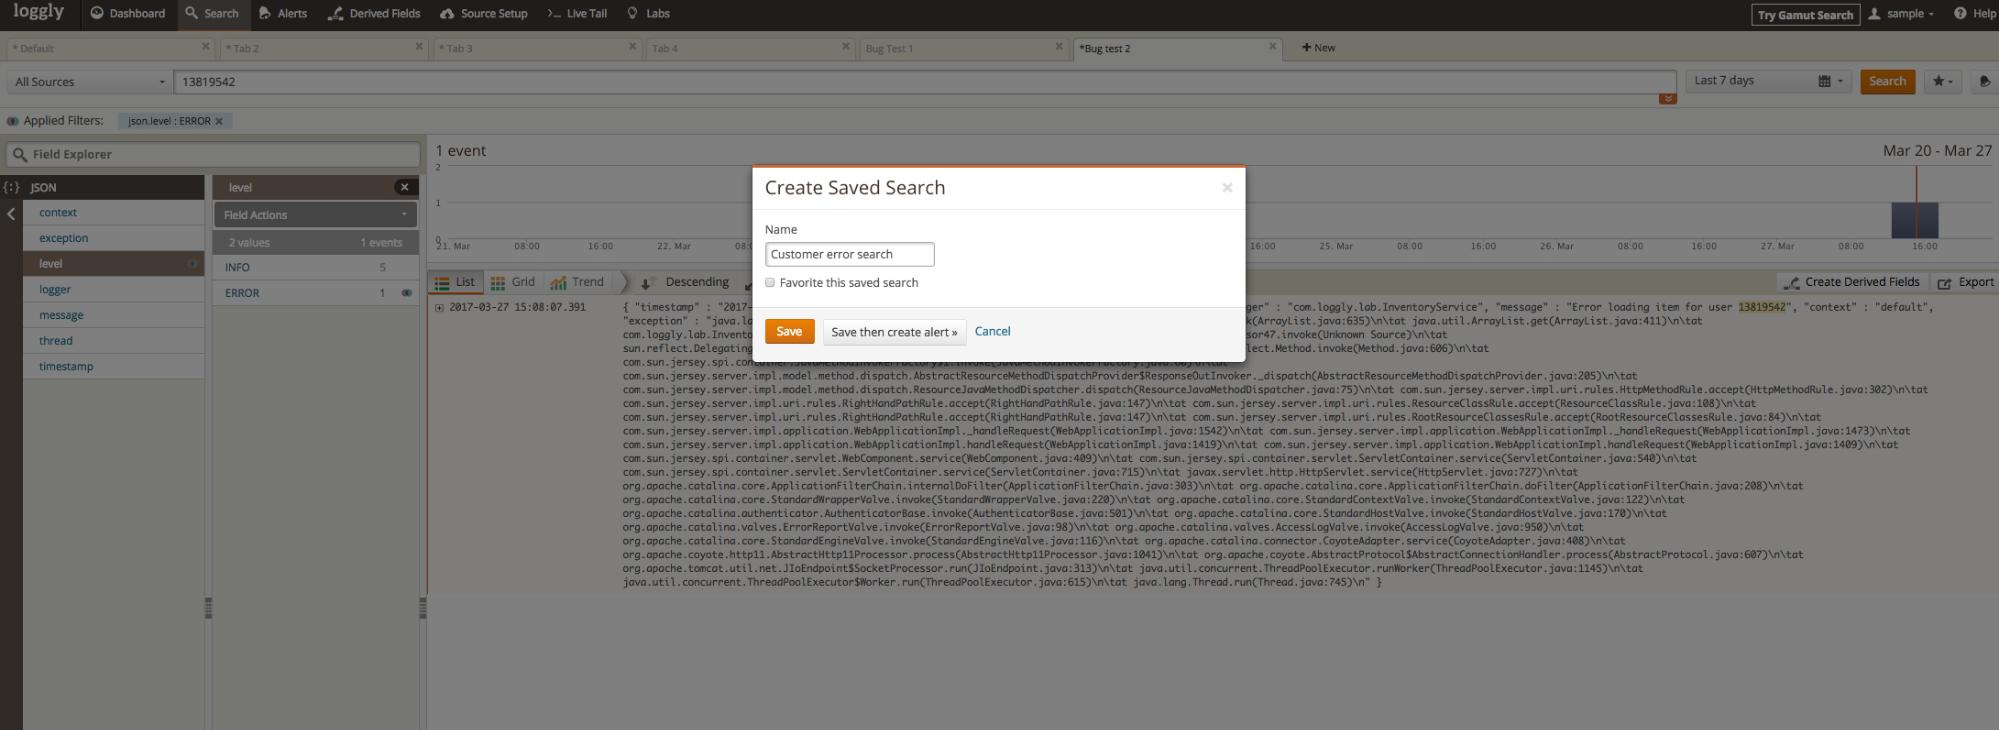Edit the saved search Name field

849,255
